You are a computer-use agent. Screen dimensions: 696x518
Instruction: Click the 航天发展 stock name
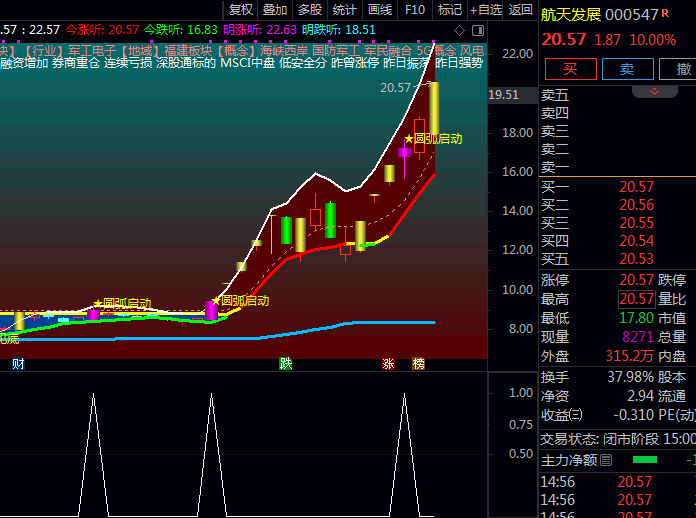point(570,15)
